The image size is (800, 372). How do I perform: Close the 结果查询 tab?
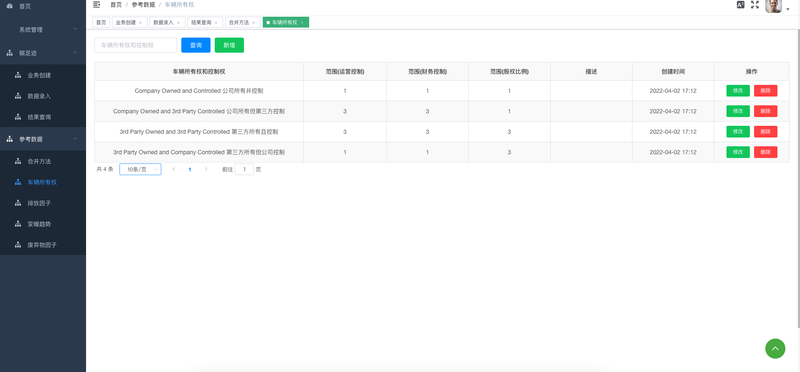point(216,23)
